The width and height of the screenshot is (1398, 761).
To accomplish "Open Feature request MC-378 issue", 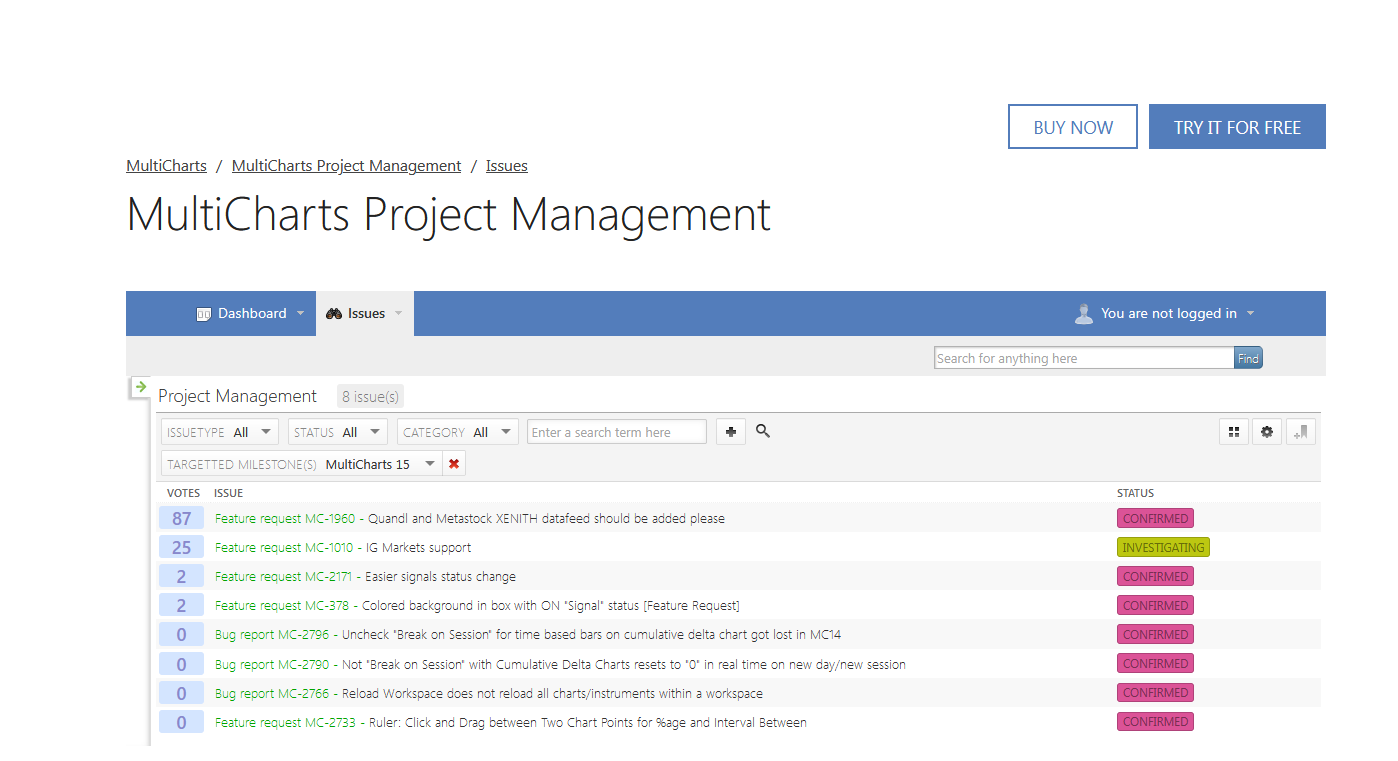I will (x=477, y=606).
